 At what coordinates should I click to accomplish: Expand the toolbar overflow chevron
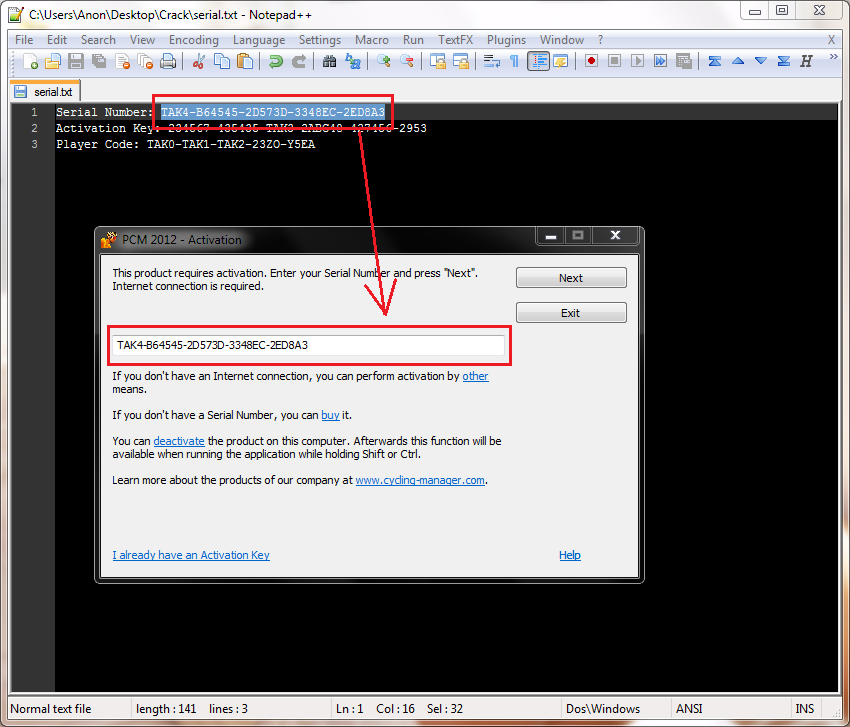[x=834, y=57]
